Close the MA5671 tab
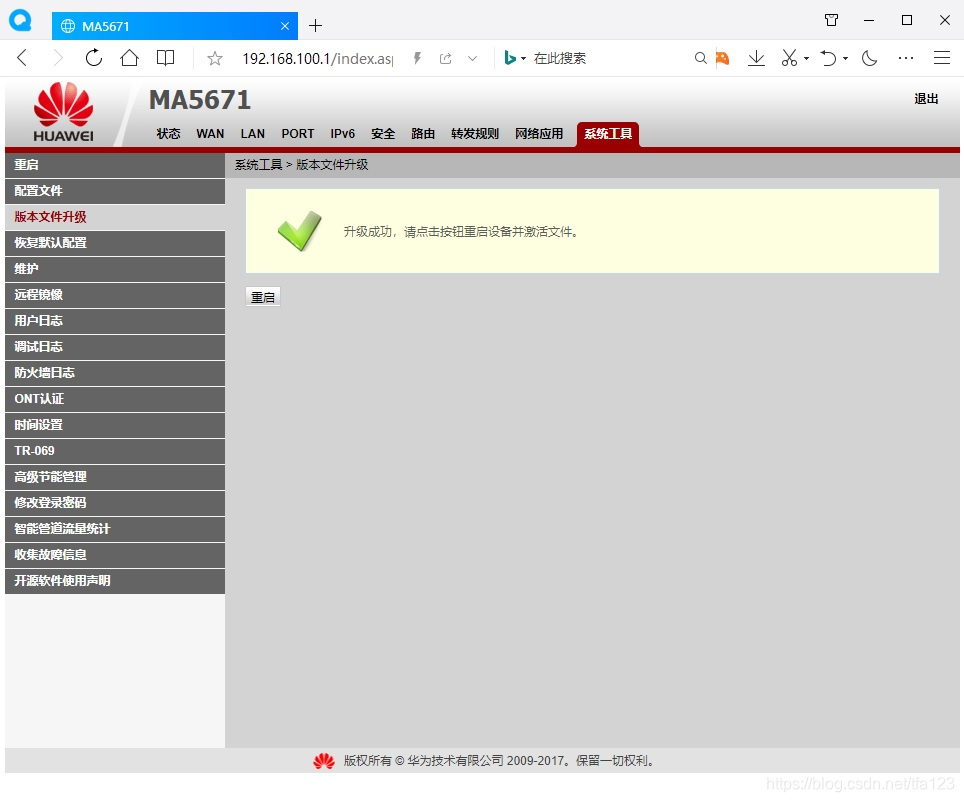This screenshot has height=802, width=964. click(x=285, y=26)
